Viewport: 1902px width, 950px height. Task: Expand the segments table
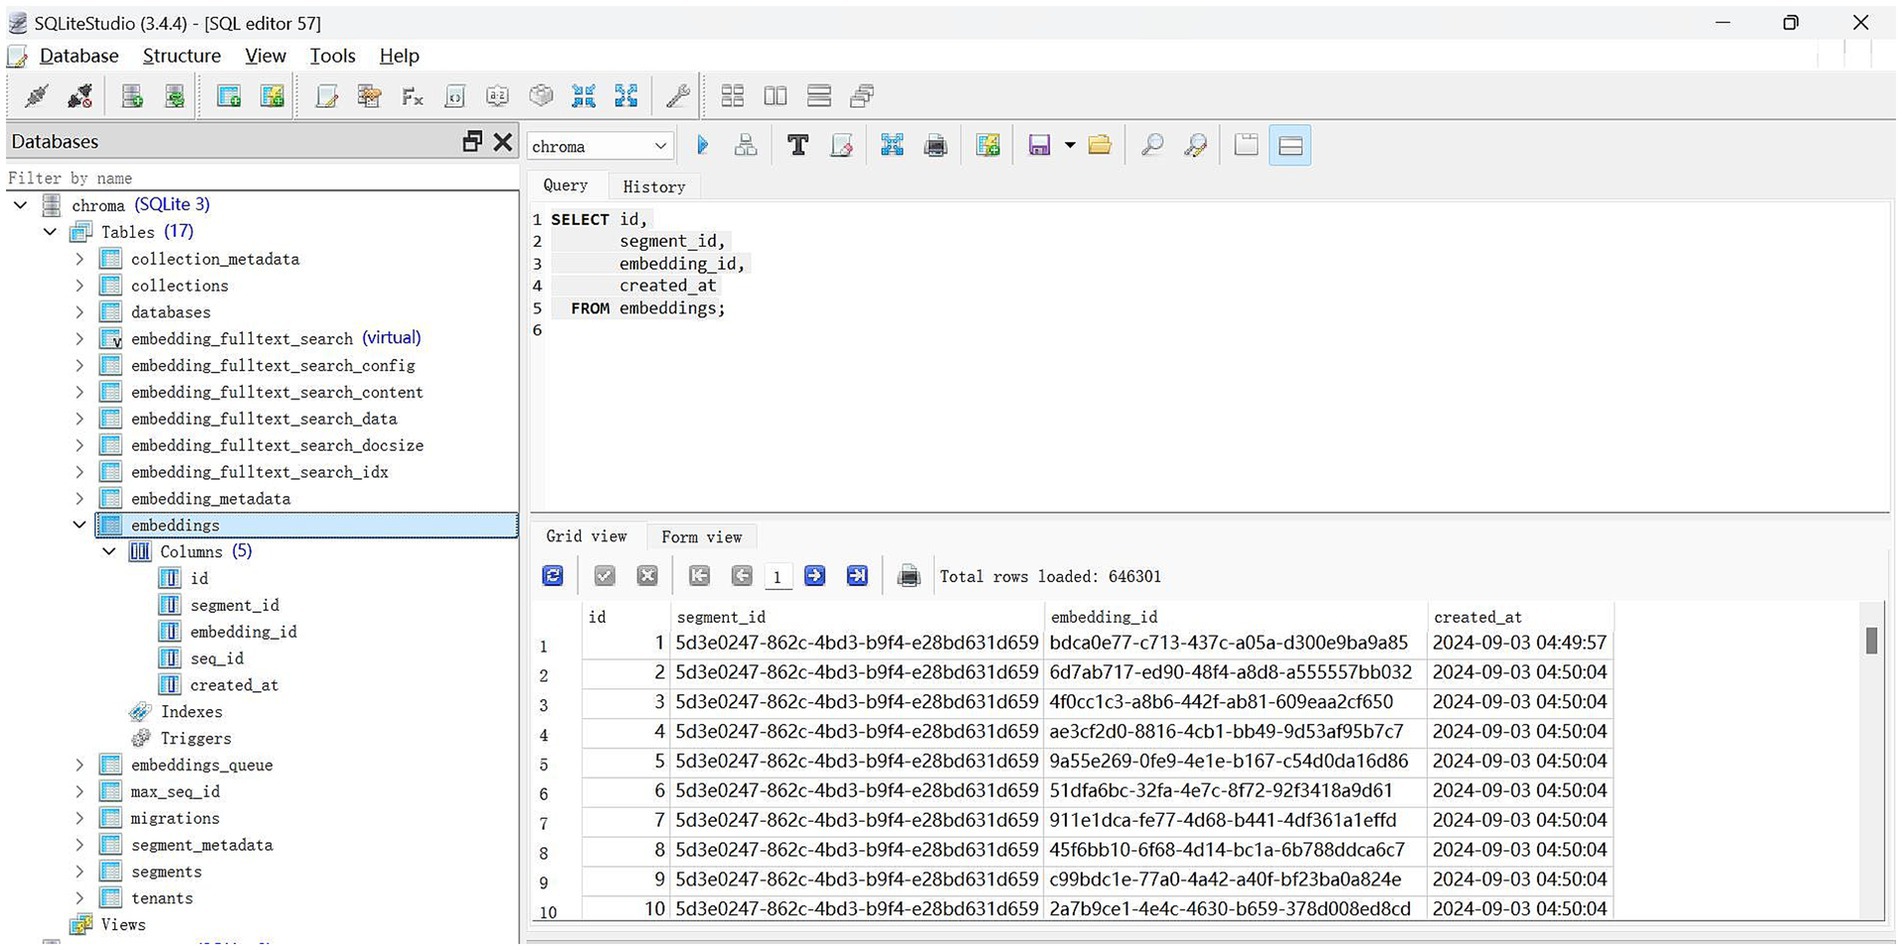[x=80, y=872]
